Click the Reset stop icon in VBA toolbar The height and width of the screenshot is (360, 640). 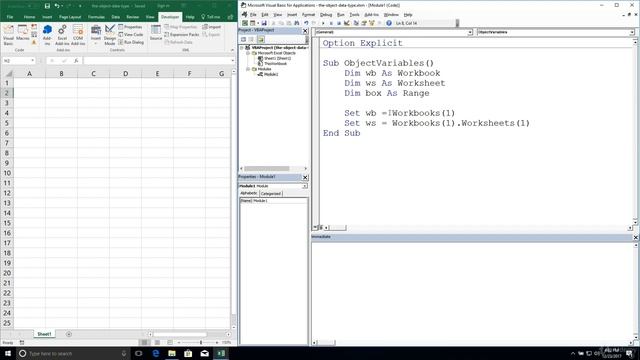coord(339,23)
